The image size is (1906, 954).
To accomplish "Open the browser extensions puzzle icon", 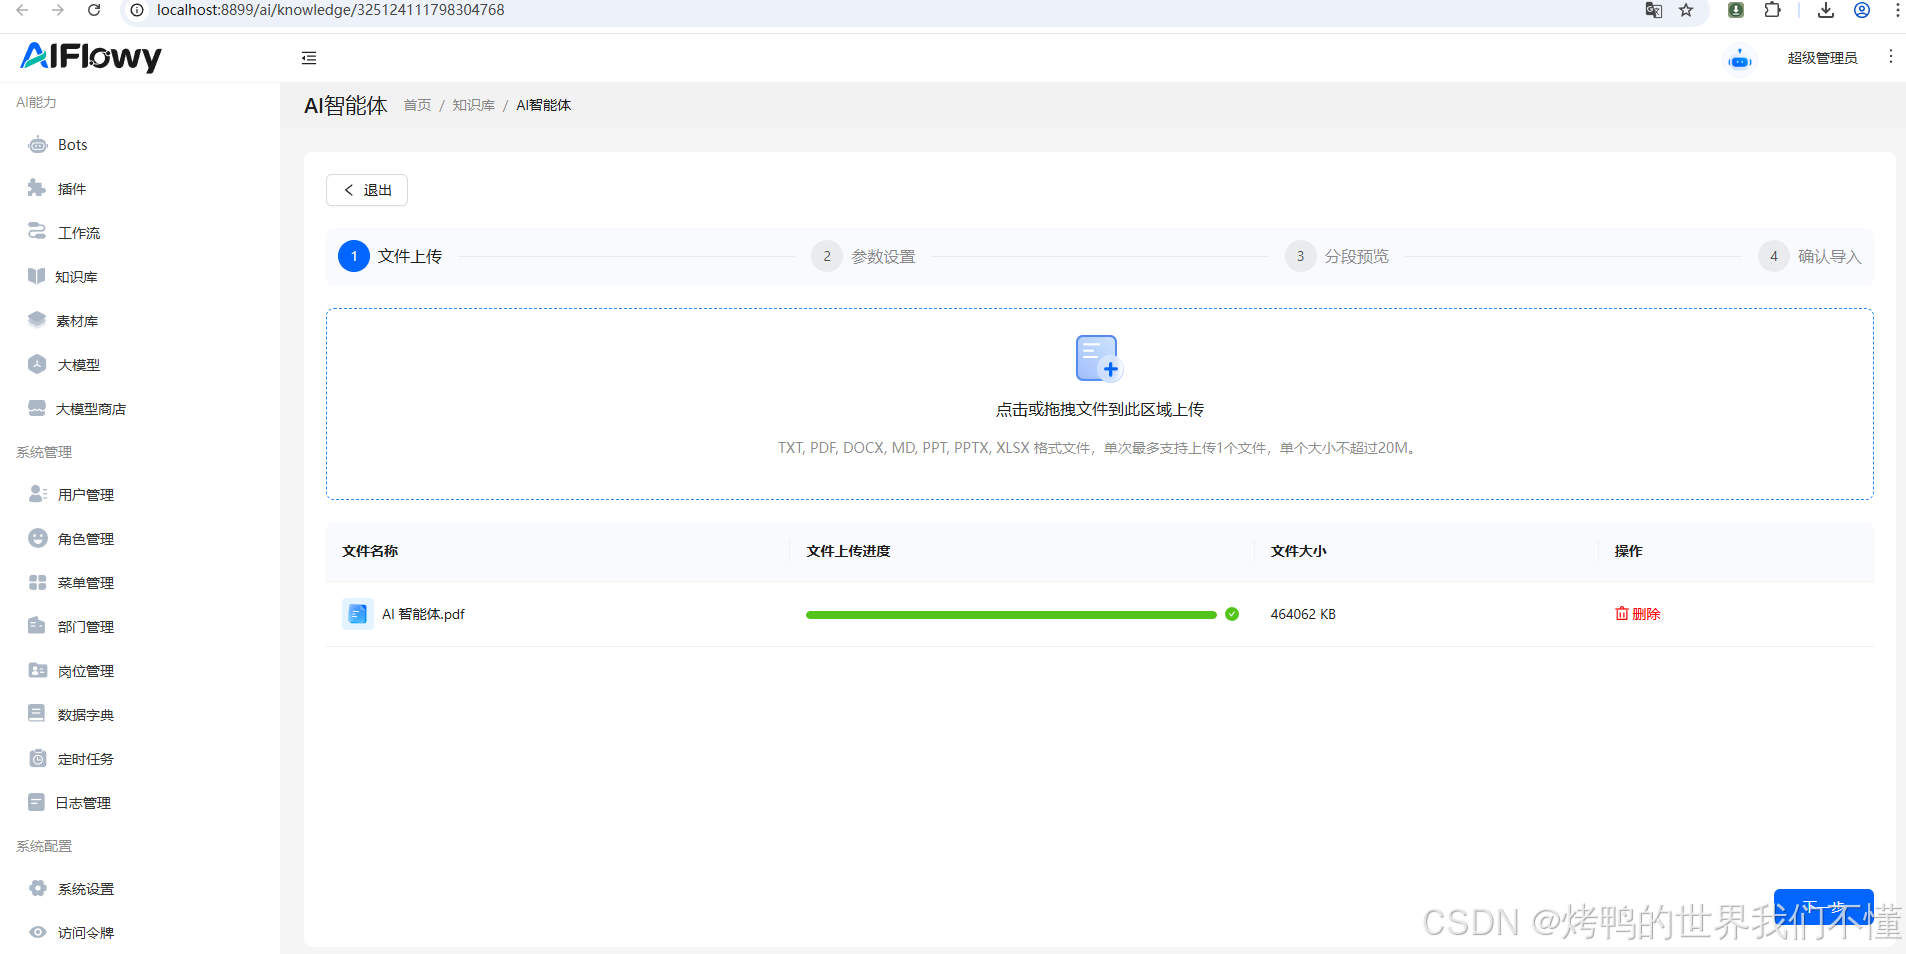I will (x=1772, y=10).
